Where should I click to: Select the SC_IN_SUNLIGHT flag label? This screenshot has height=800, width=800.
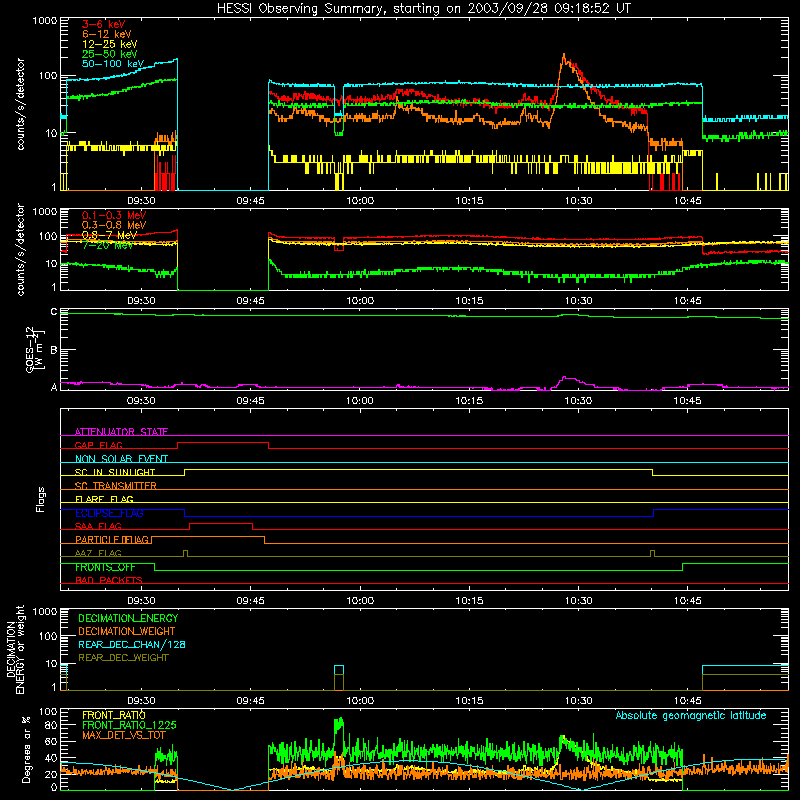(x=115, y=472)
